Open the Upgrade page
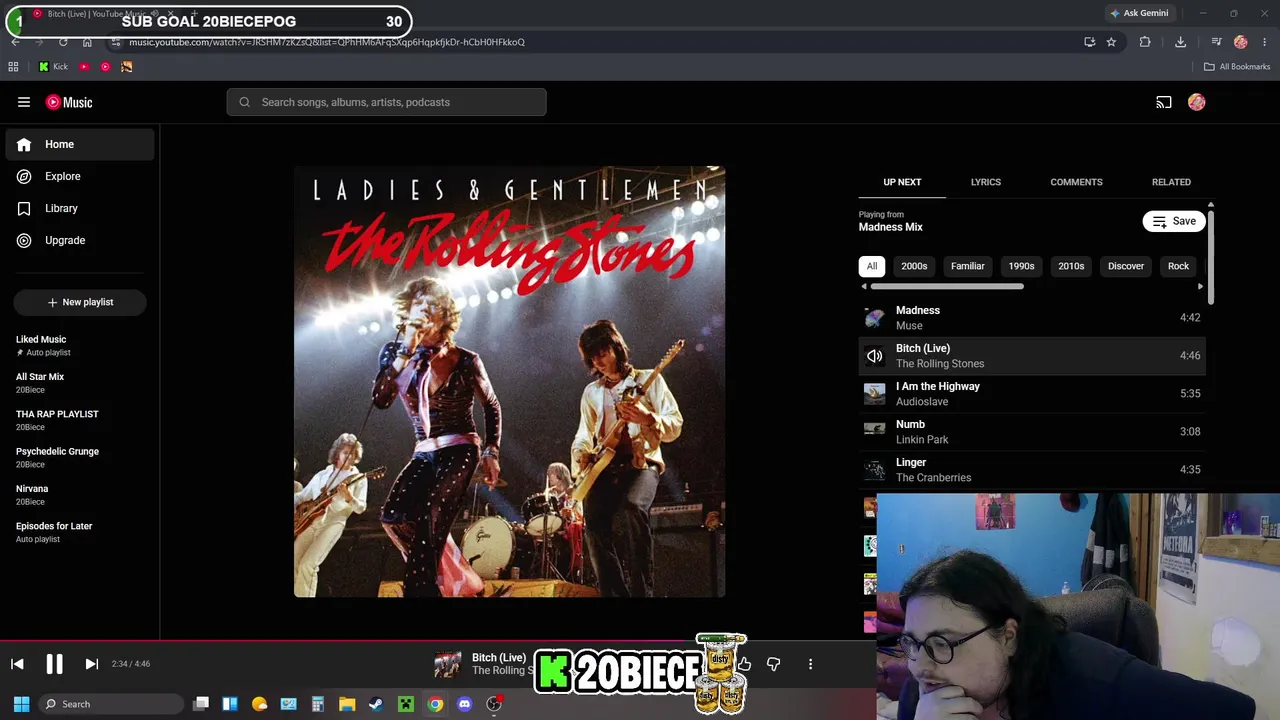The width and height of the screenshot is (1280, 720). [80, 240]
